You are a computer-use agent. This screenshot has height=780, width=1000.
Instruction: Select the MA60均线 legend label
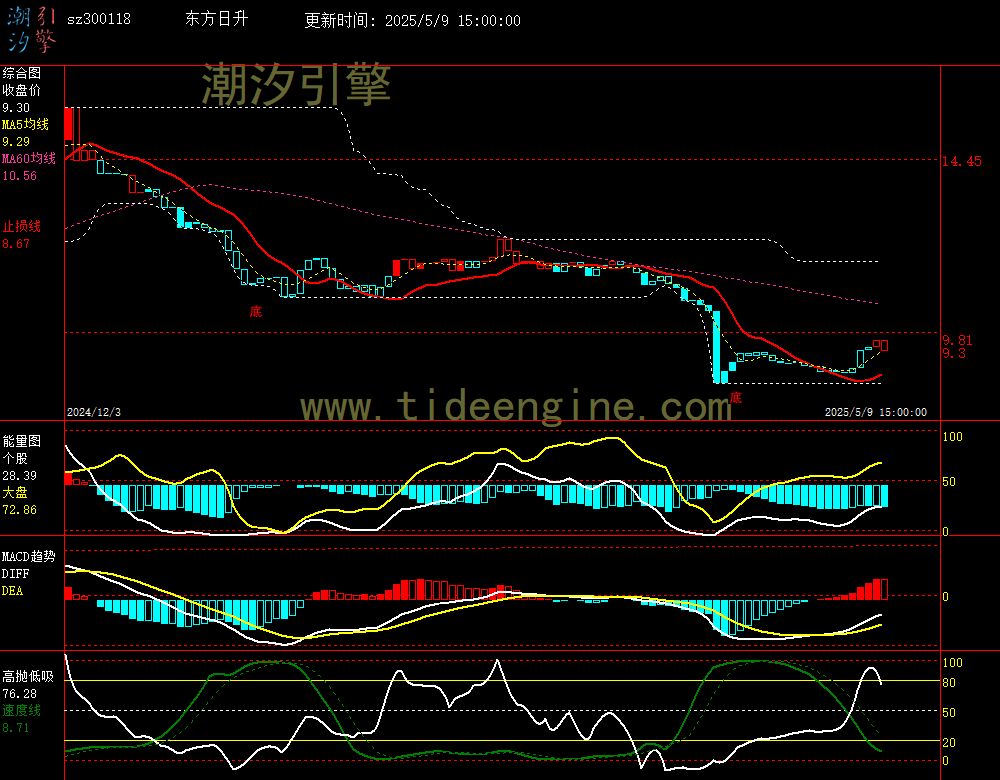(29, 158)
